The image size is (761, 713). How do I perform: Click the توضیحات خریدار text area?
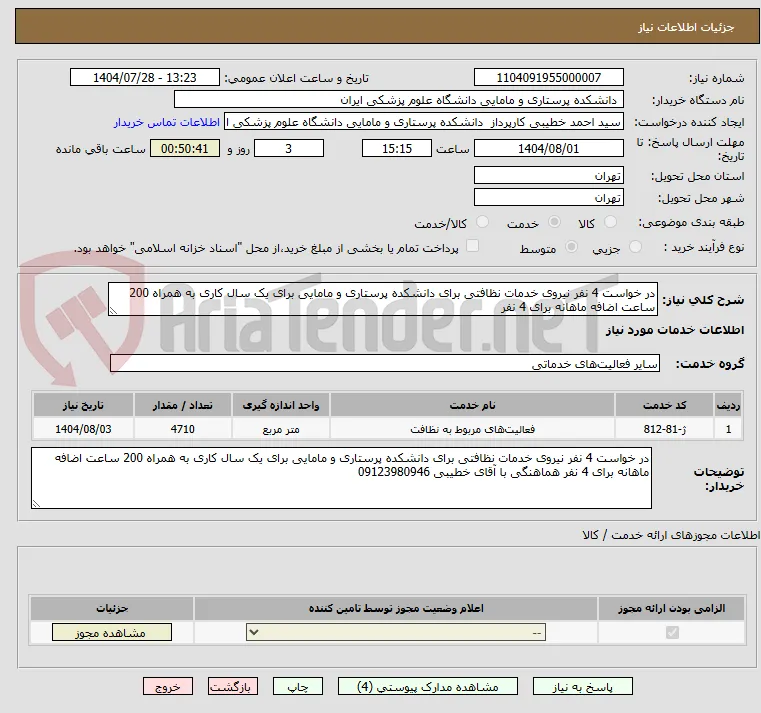pos(341,478)
